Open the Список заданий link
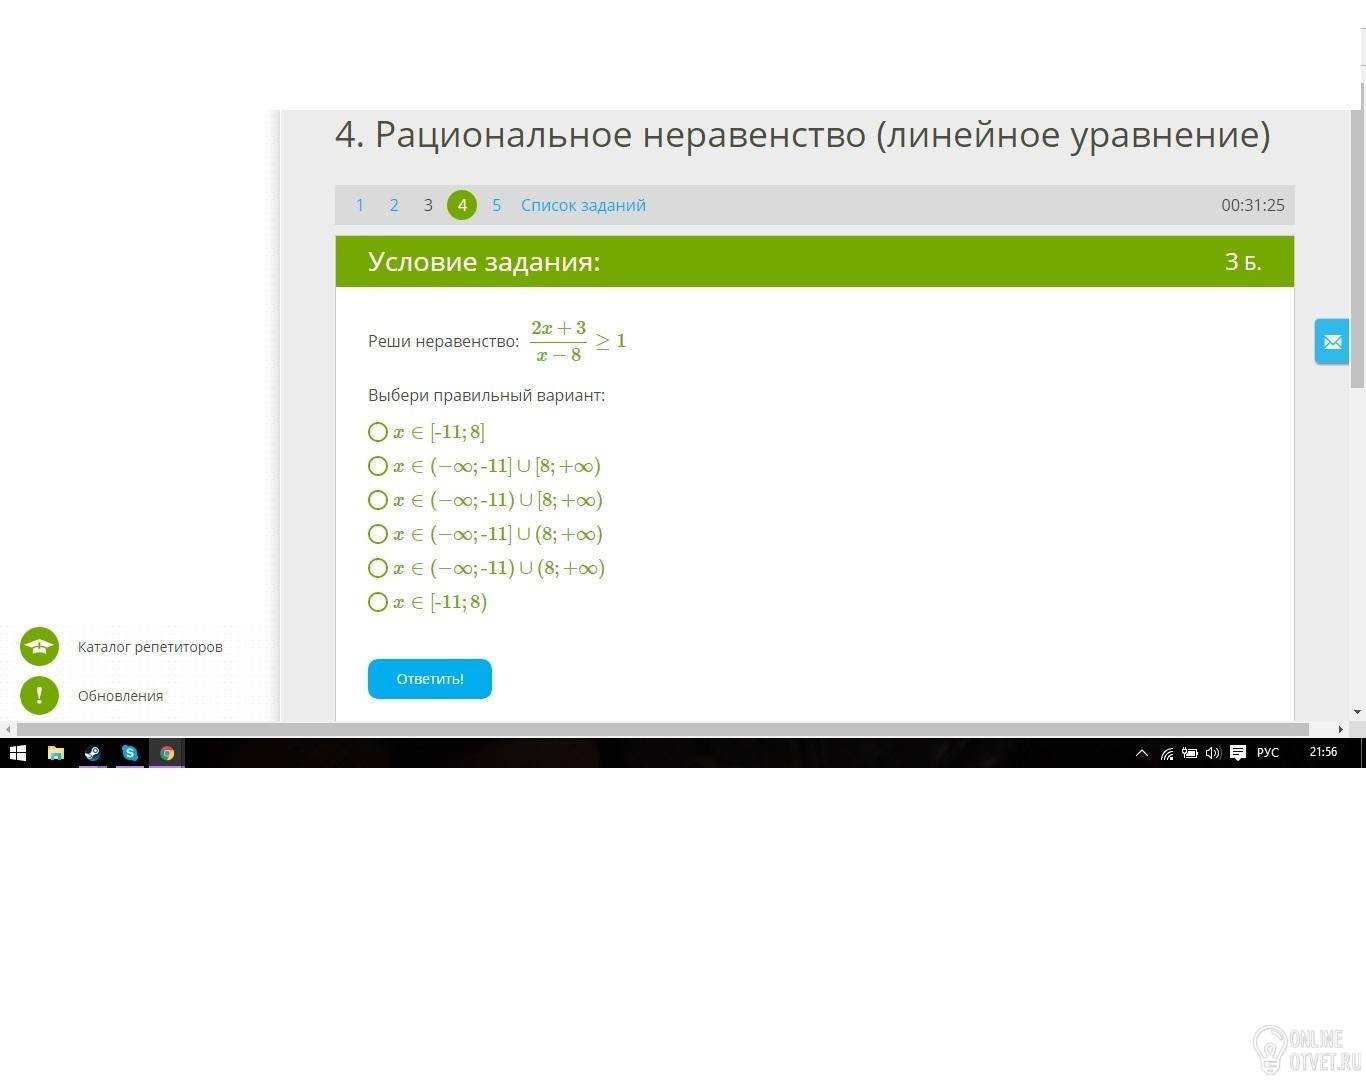 tap(583, 205)
